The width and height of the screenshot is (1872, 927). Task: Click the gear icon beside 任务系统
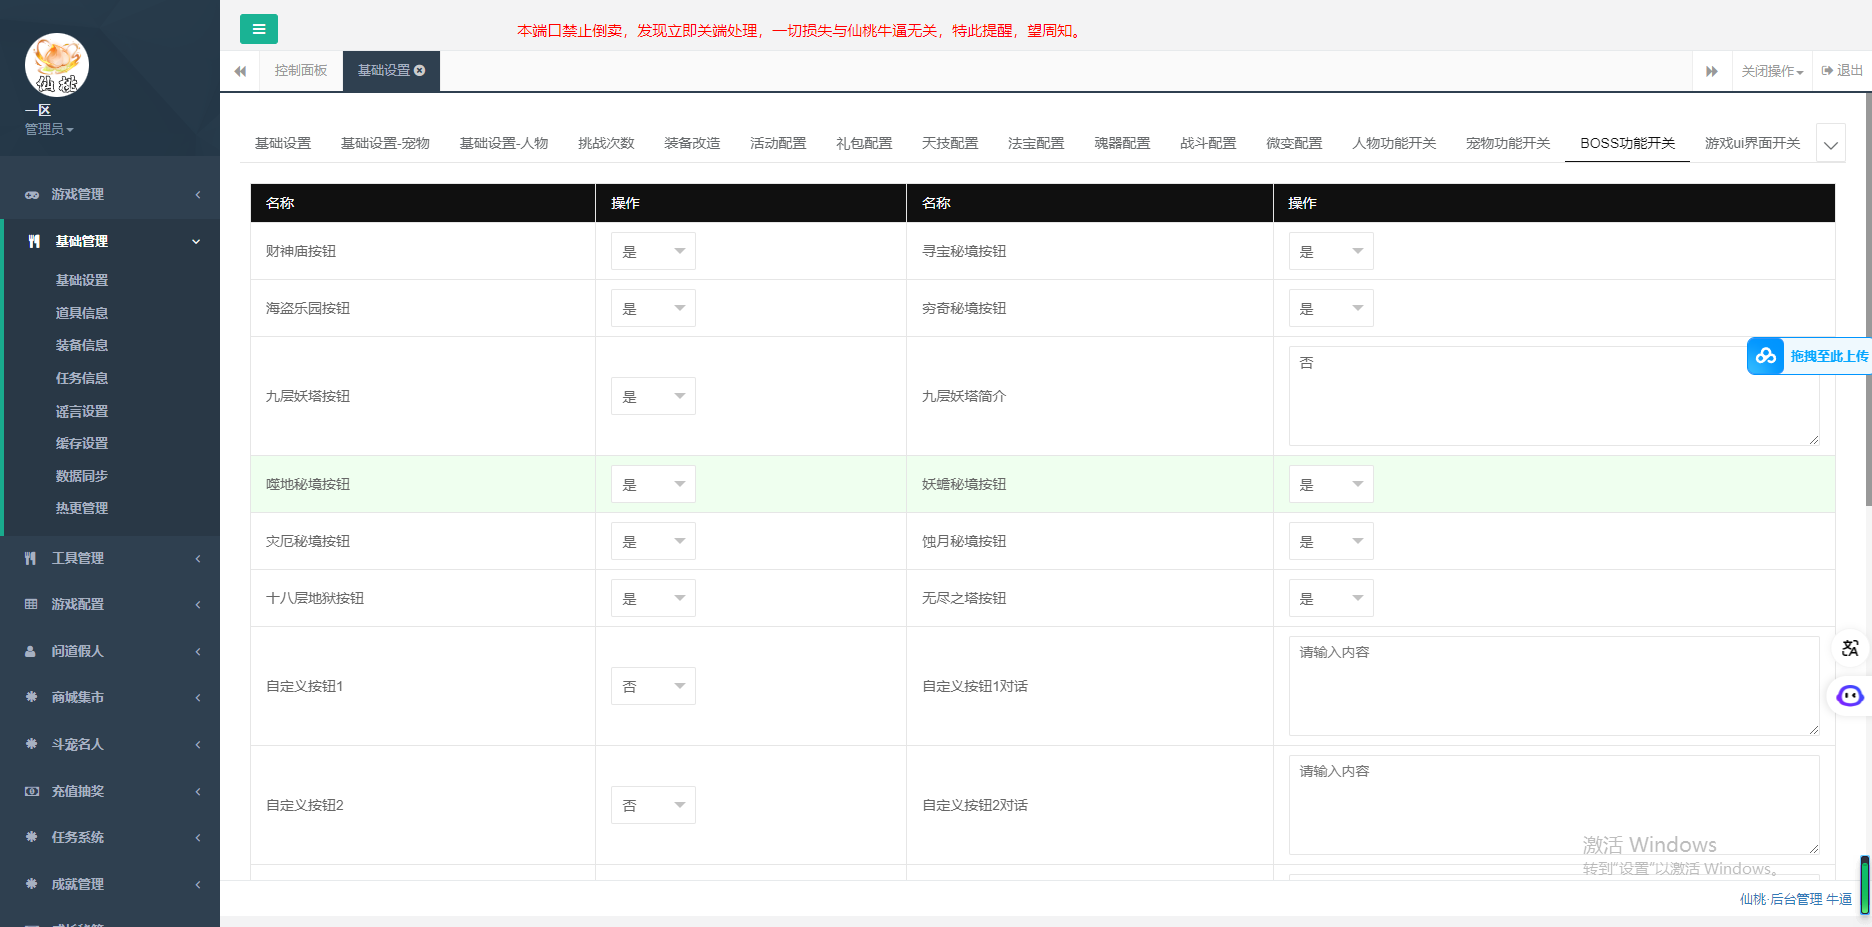click(x=31, y=837)
